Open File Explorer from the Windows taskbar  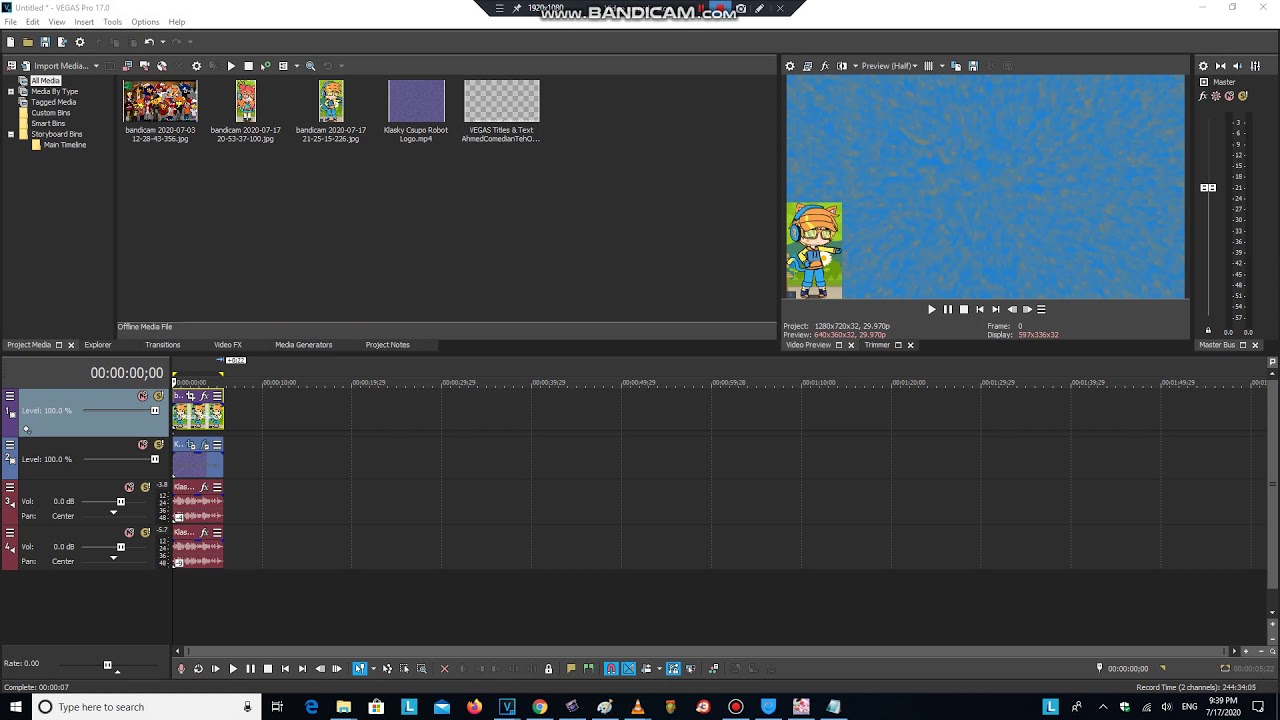[344, 707]
